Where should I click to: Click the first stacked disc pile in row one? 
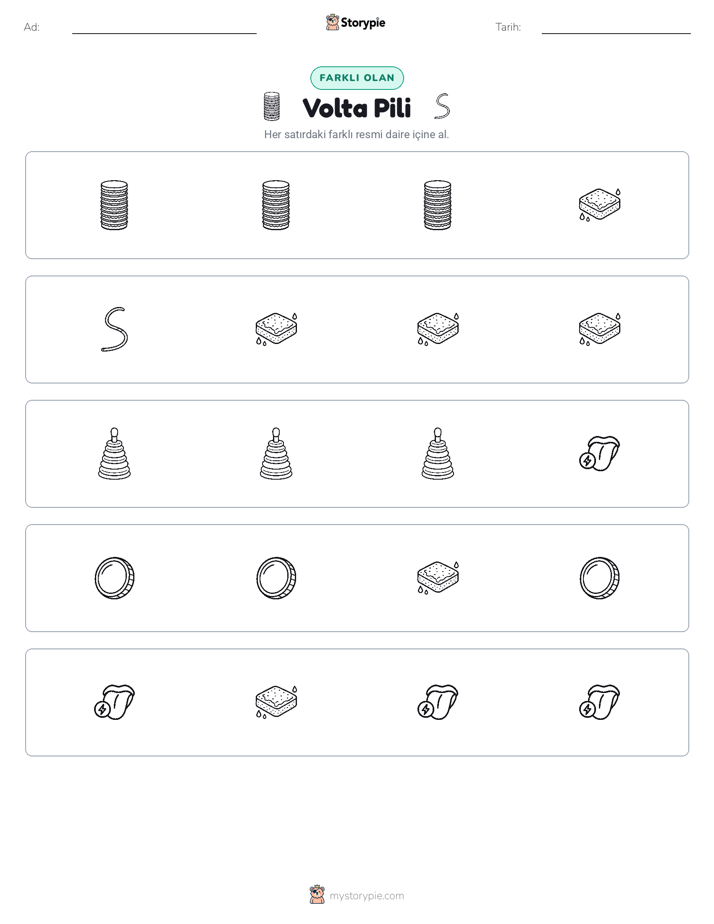(114, 205)
